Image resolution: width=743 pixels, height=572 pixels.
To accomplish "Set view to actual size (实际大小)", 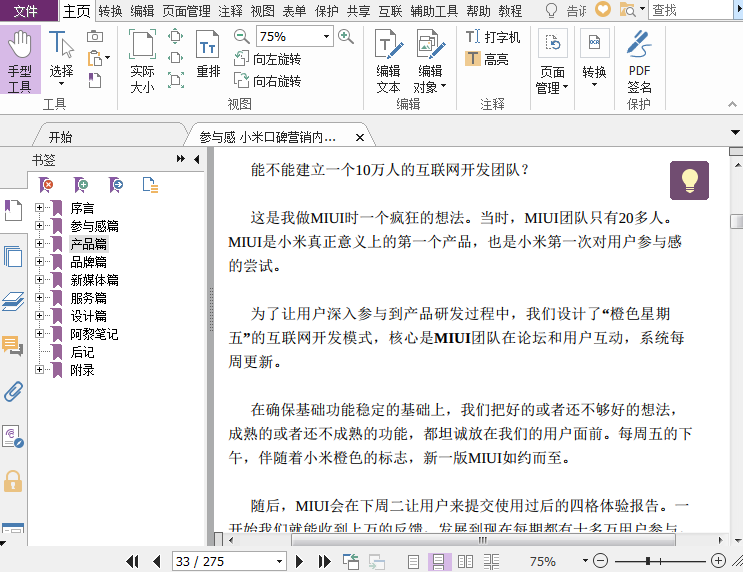I will click(x=142, y=61).
